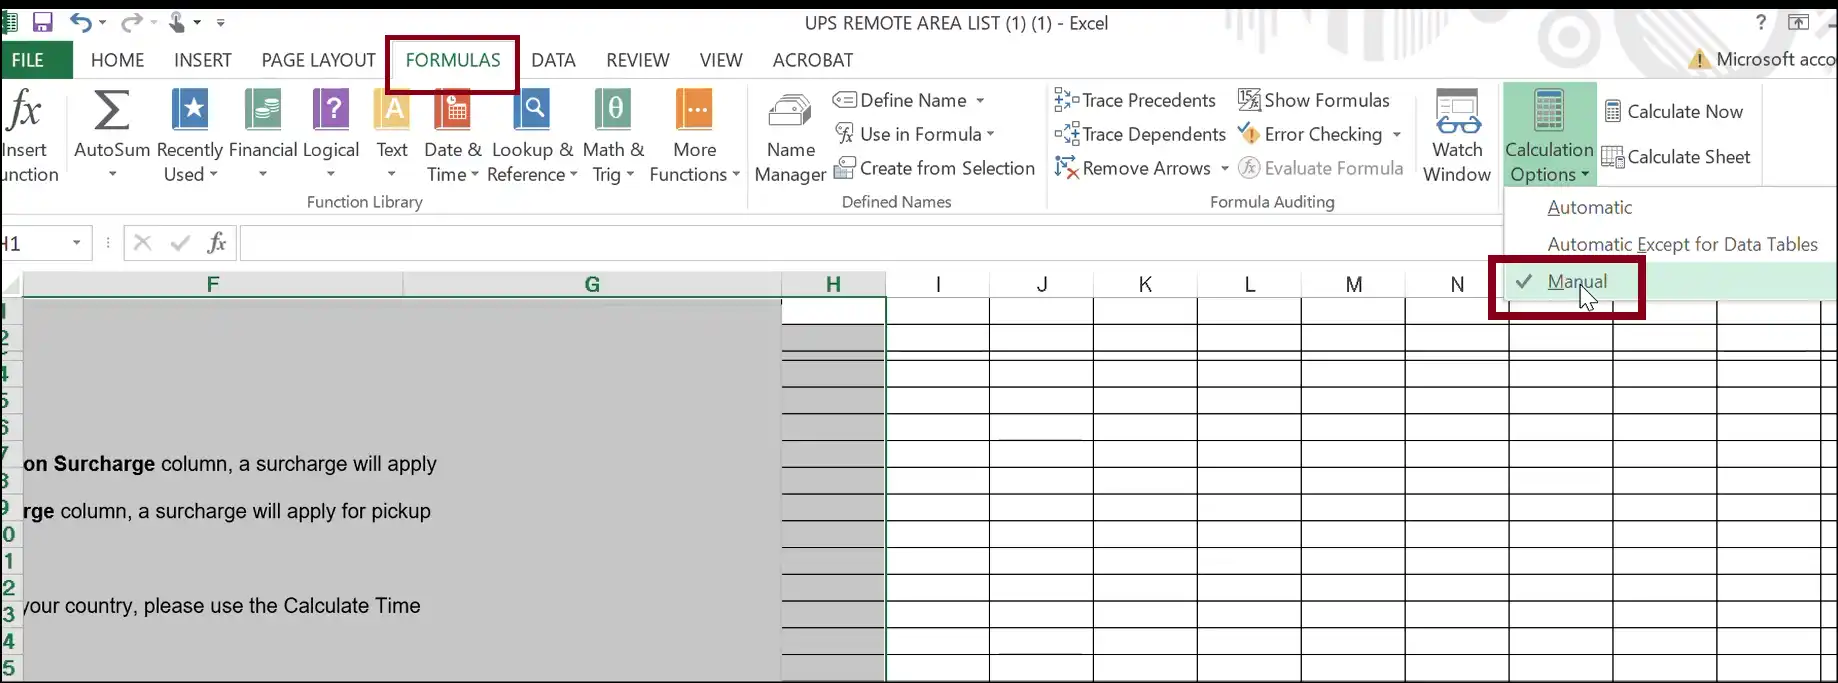Screen dimensions: 1838x683
Task: Click Remove Arrows button
Action: click(1133, 168)
